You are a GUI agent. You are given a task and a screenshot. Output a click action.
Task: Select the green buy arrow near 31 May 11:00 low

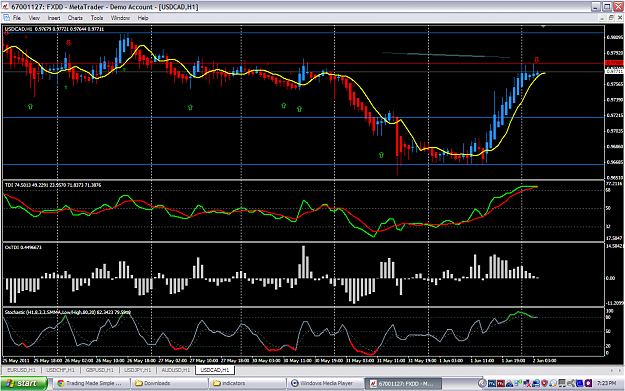tap(381, 155)
